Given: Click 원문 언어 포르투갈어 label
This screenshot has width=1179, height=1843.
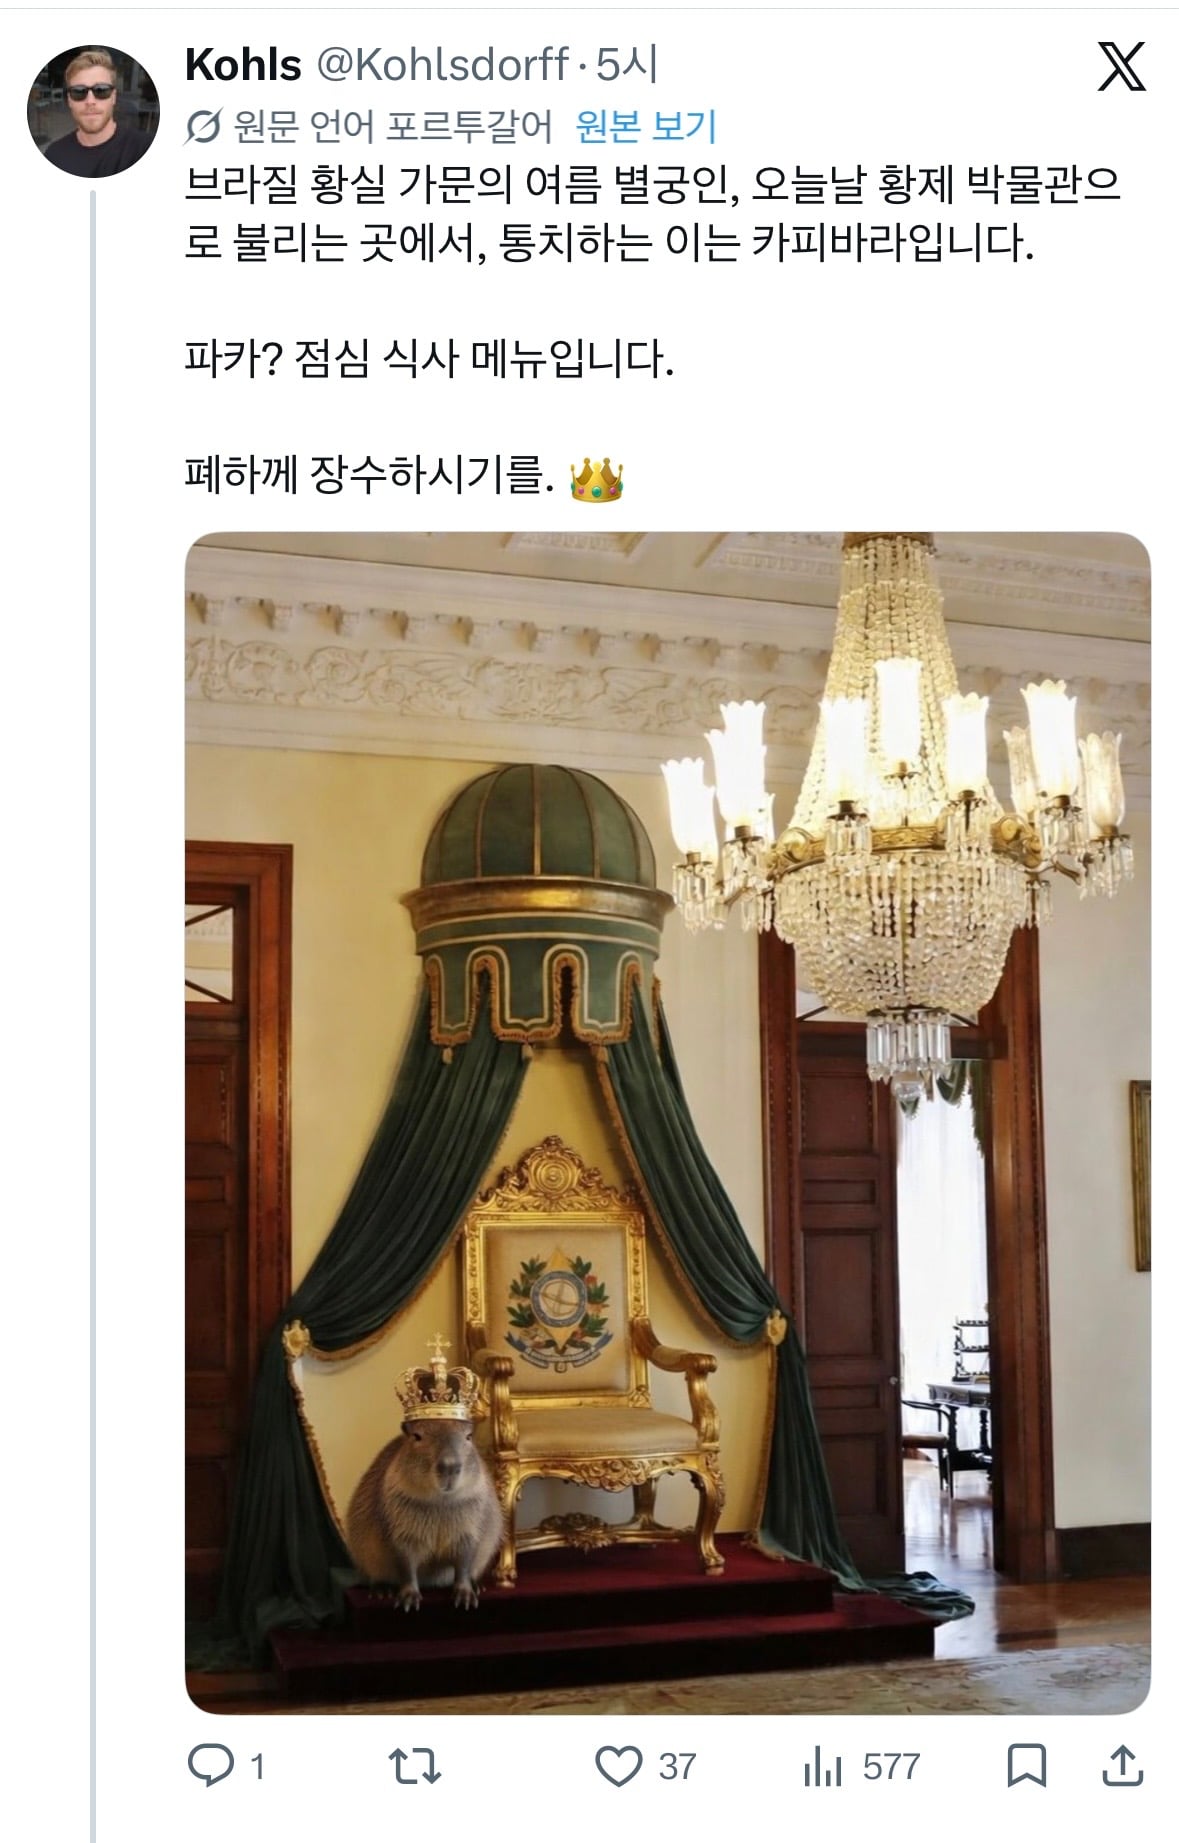Looking at the screenshot, I should [x=392, y=126].
